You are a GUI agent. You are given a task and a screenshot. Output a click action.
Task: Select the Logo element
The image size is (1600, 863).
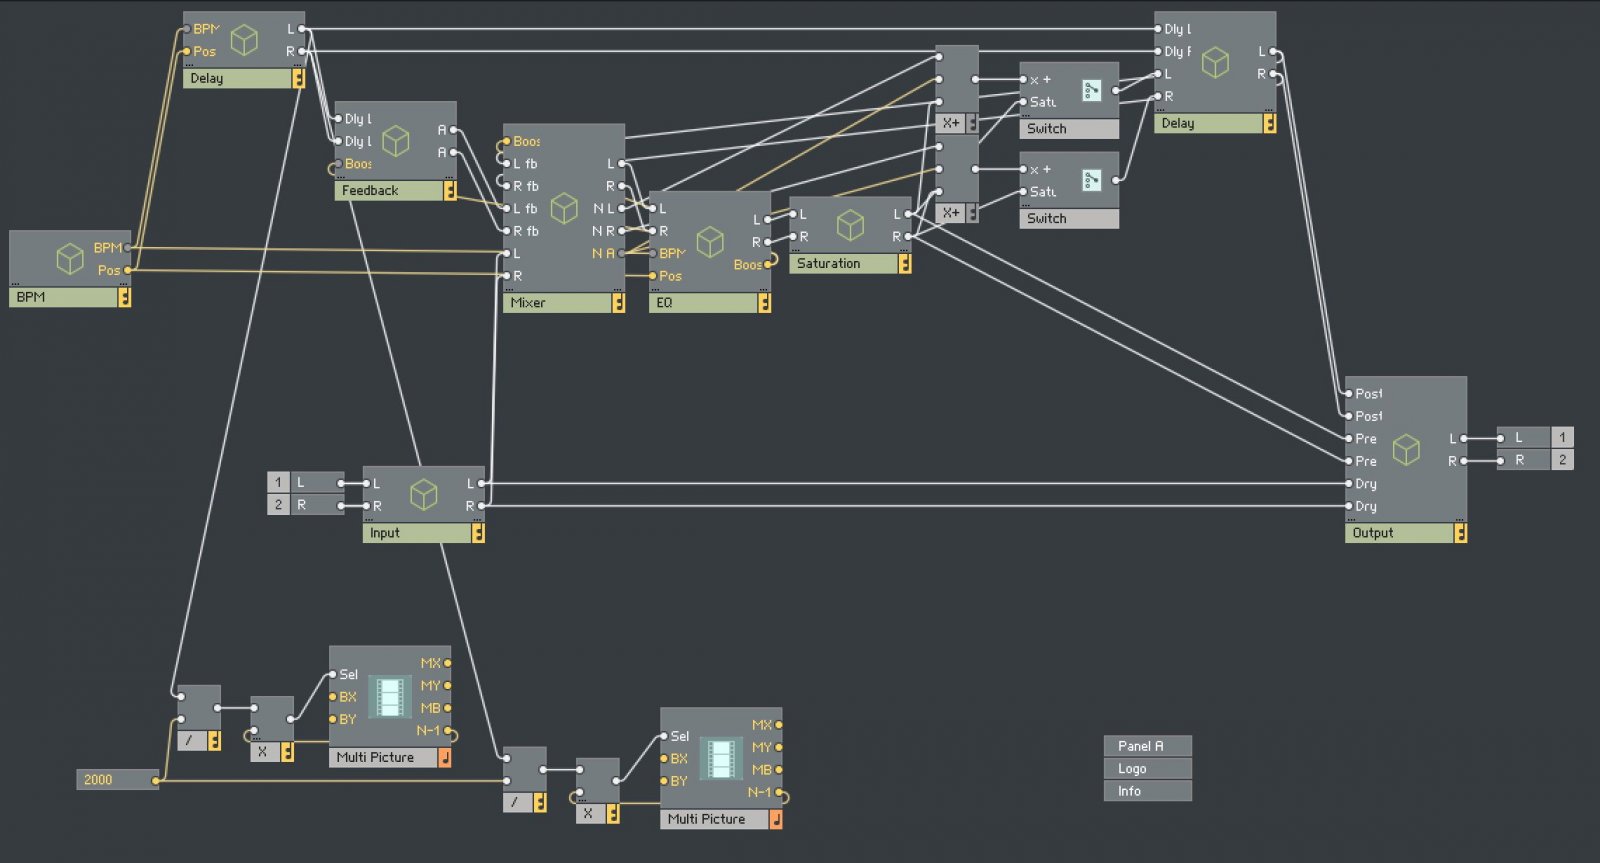point(1147,769)
